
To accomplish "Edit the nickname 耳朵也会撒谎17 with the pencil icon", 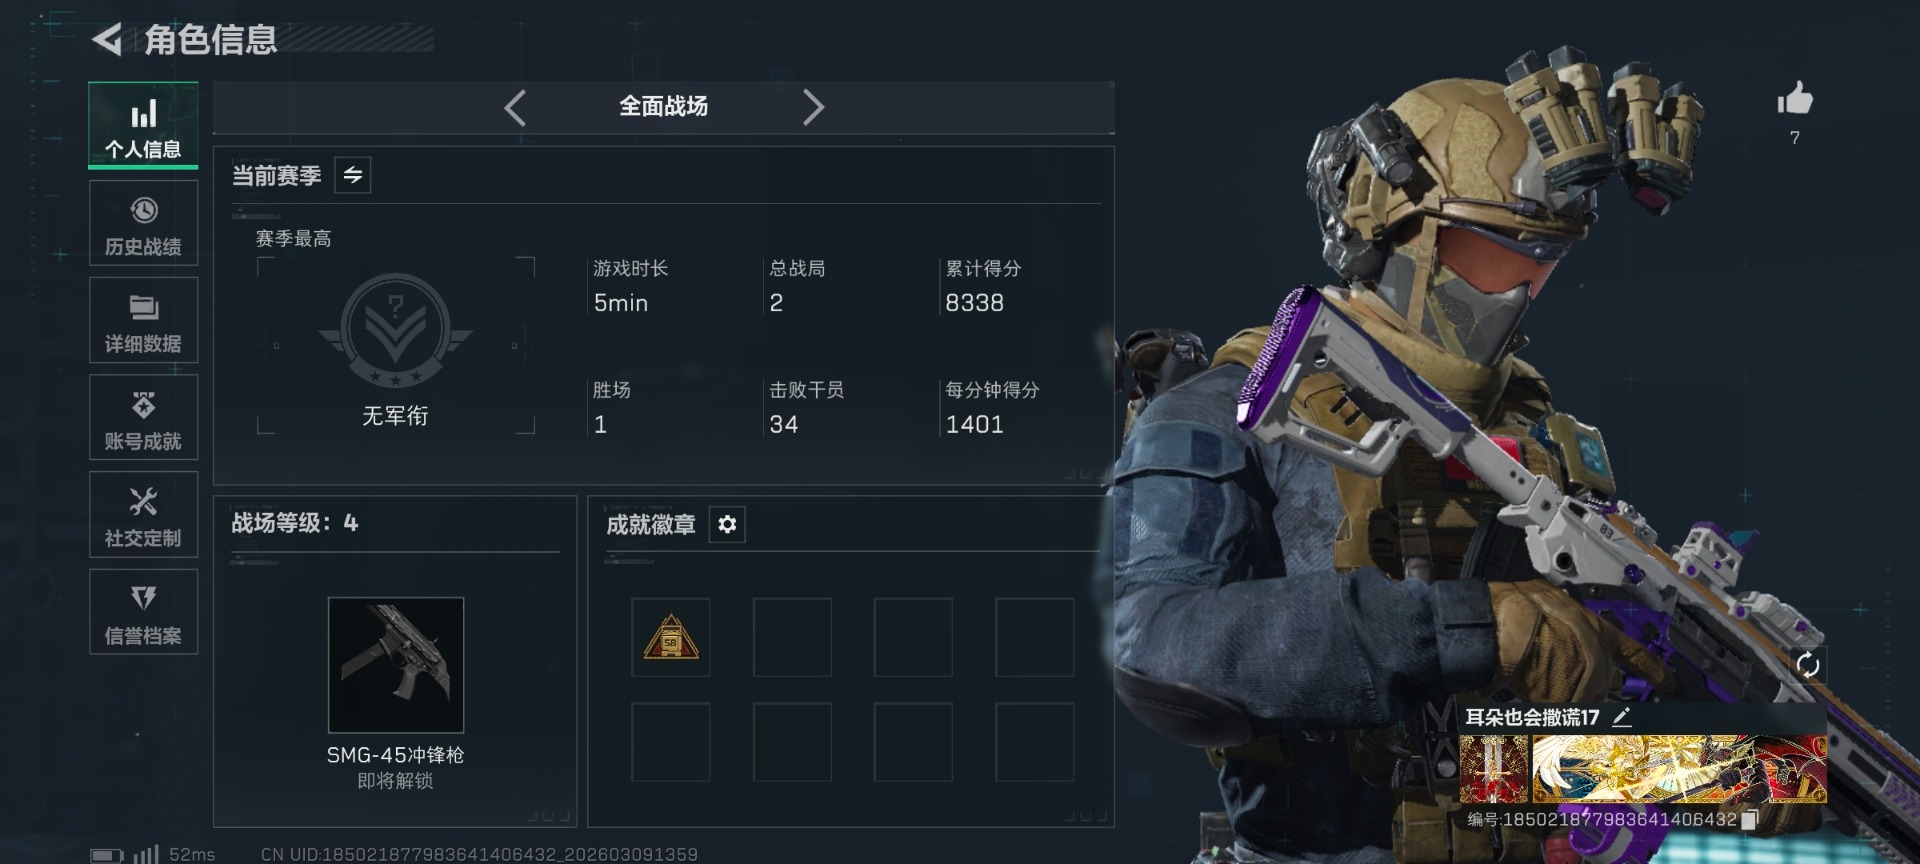I will click(1622, 716).
